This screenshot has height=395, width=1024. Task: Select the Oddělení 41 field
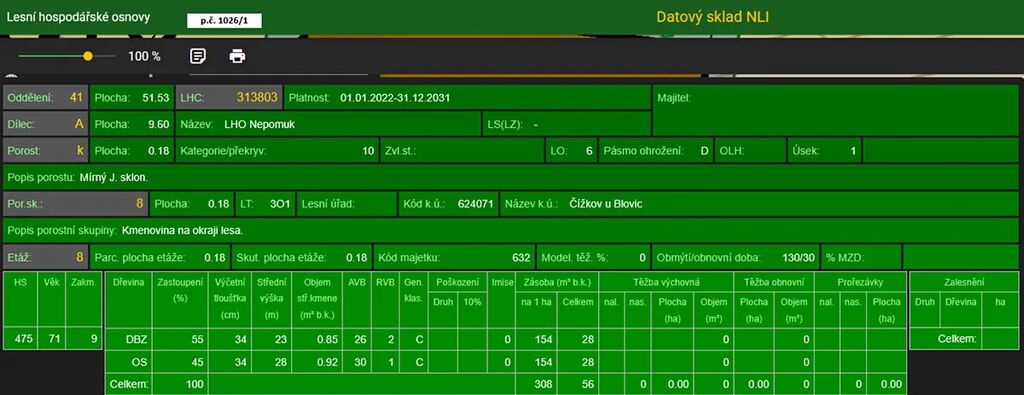(45, 98)
